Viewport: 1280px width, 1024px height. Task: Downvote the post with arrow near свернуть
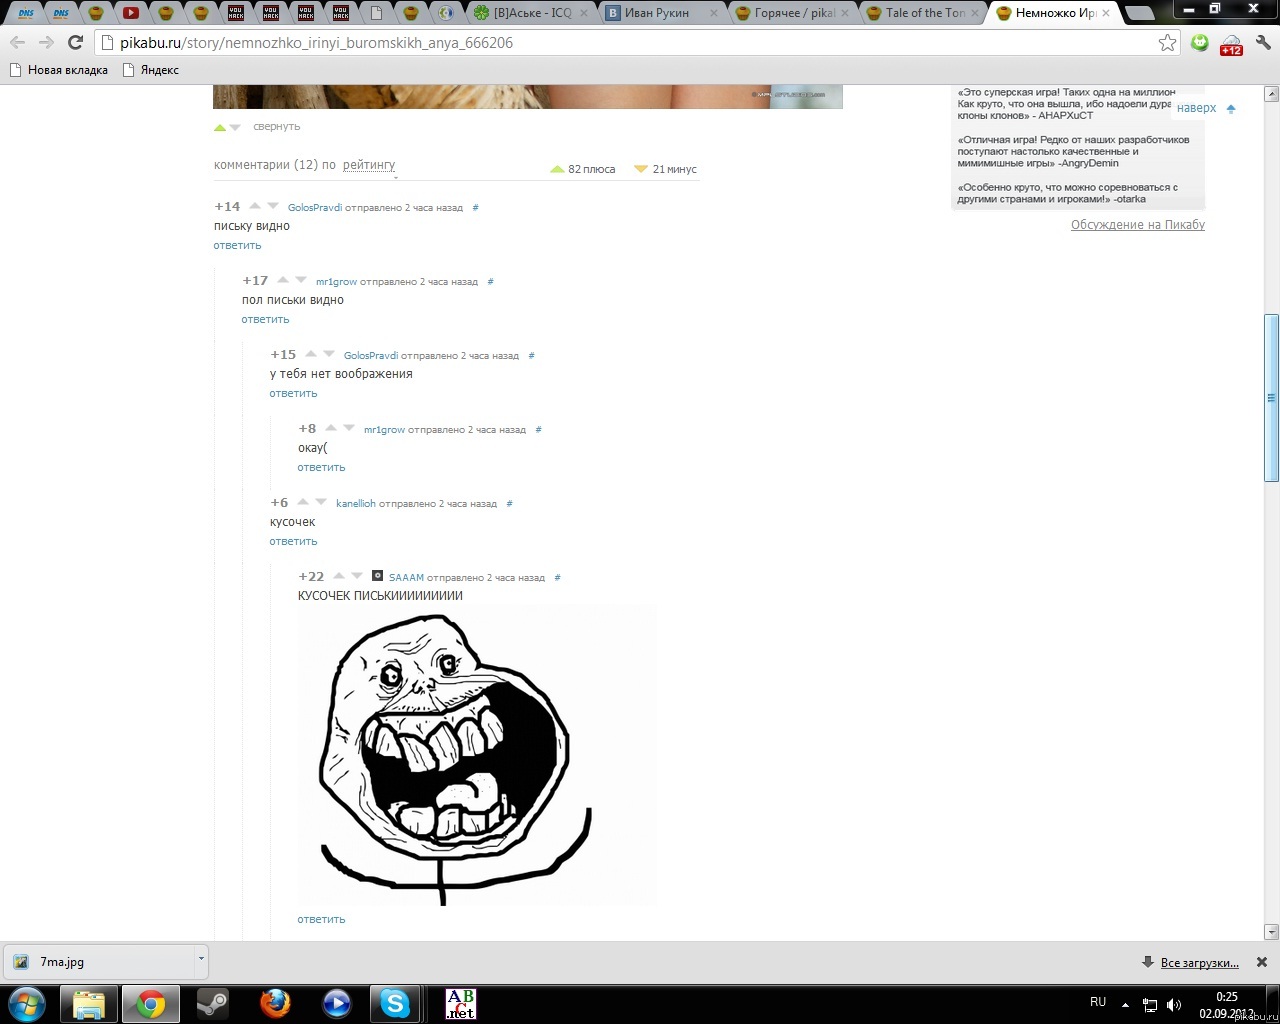235,127
